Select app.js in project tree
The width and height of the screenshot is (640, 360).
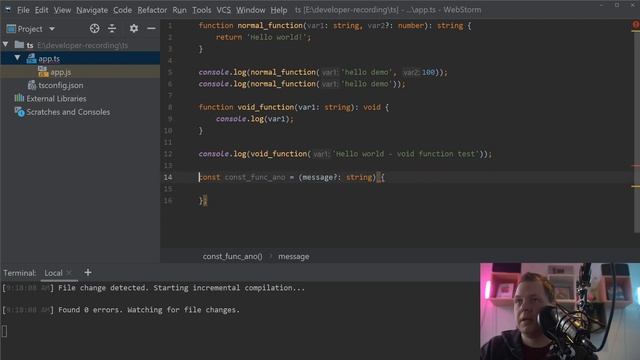[80, 72]
